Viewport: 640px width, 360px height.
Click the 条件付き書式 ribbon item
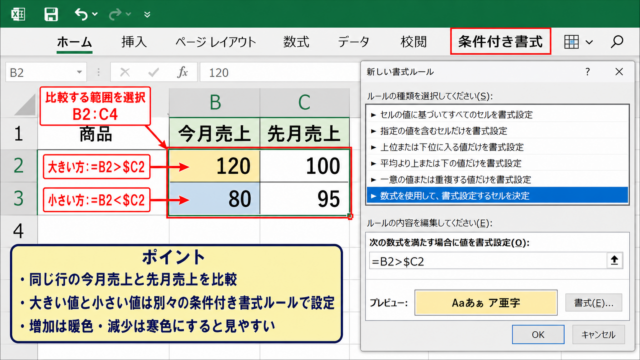pyautogui.click(x=500, y=41)
